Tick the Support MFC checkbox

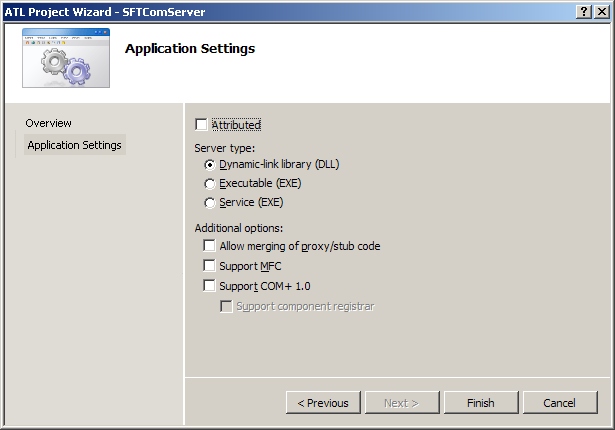(209, 266)
